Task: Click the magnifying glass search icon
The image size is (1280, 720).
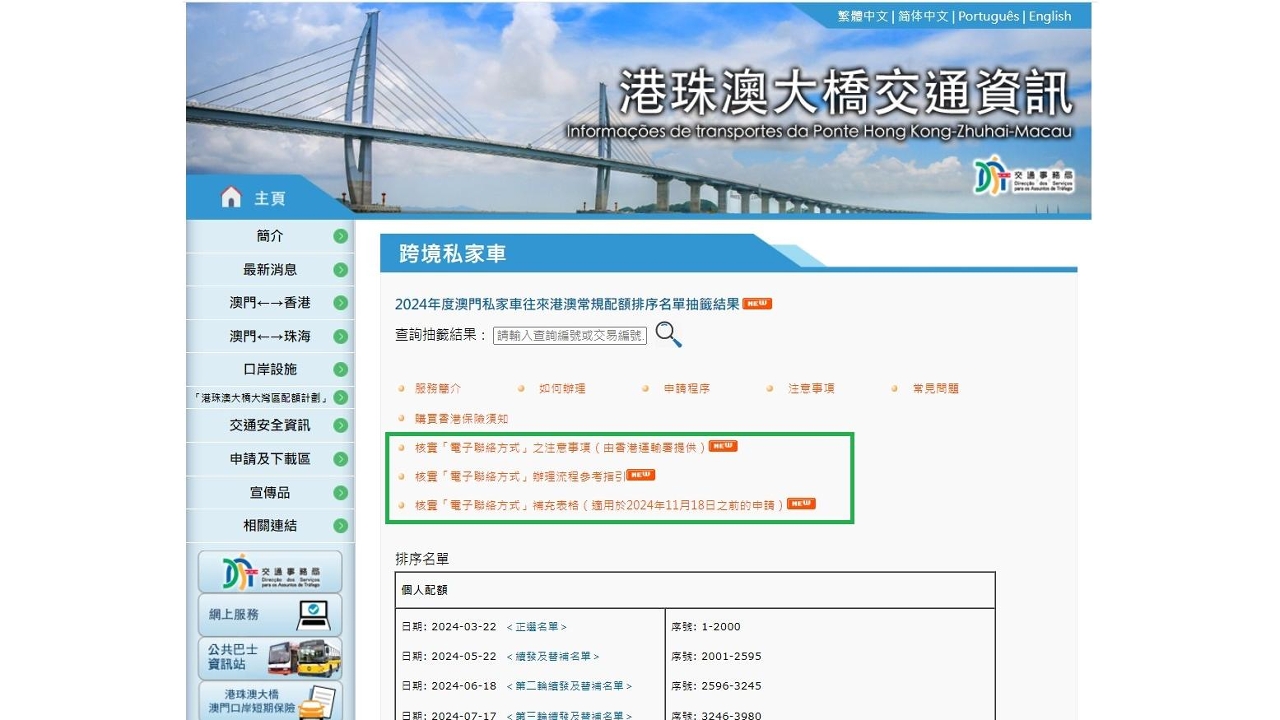Action: coord(669,335)
